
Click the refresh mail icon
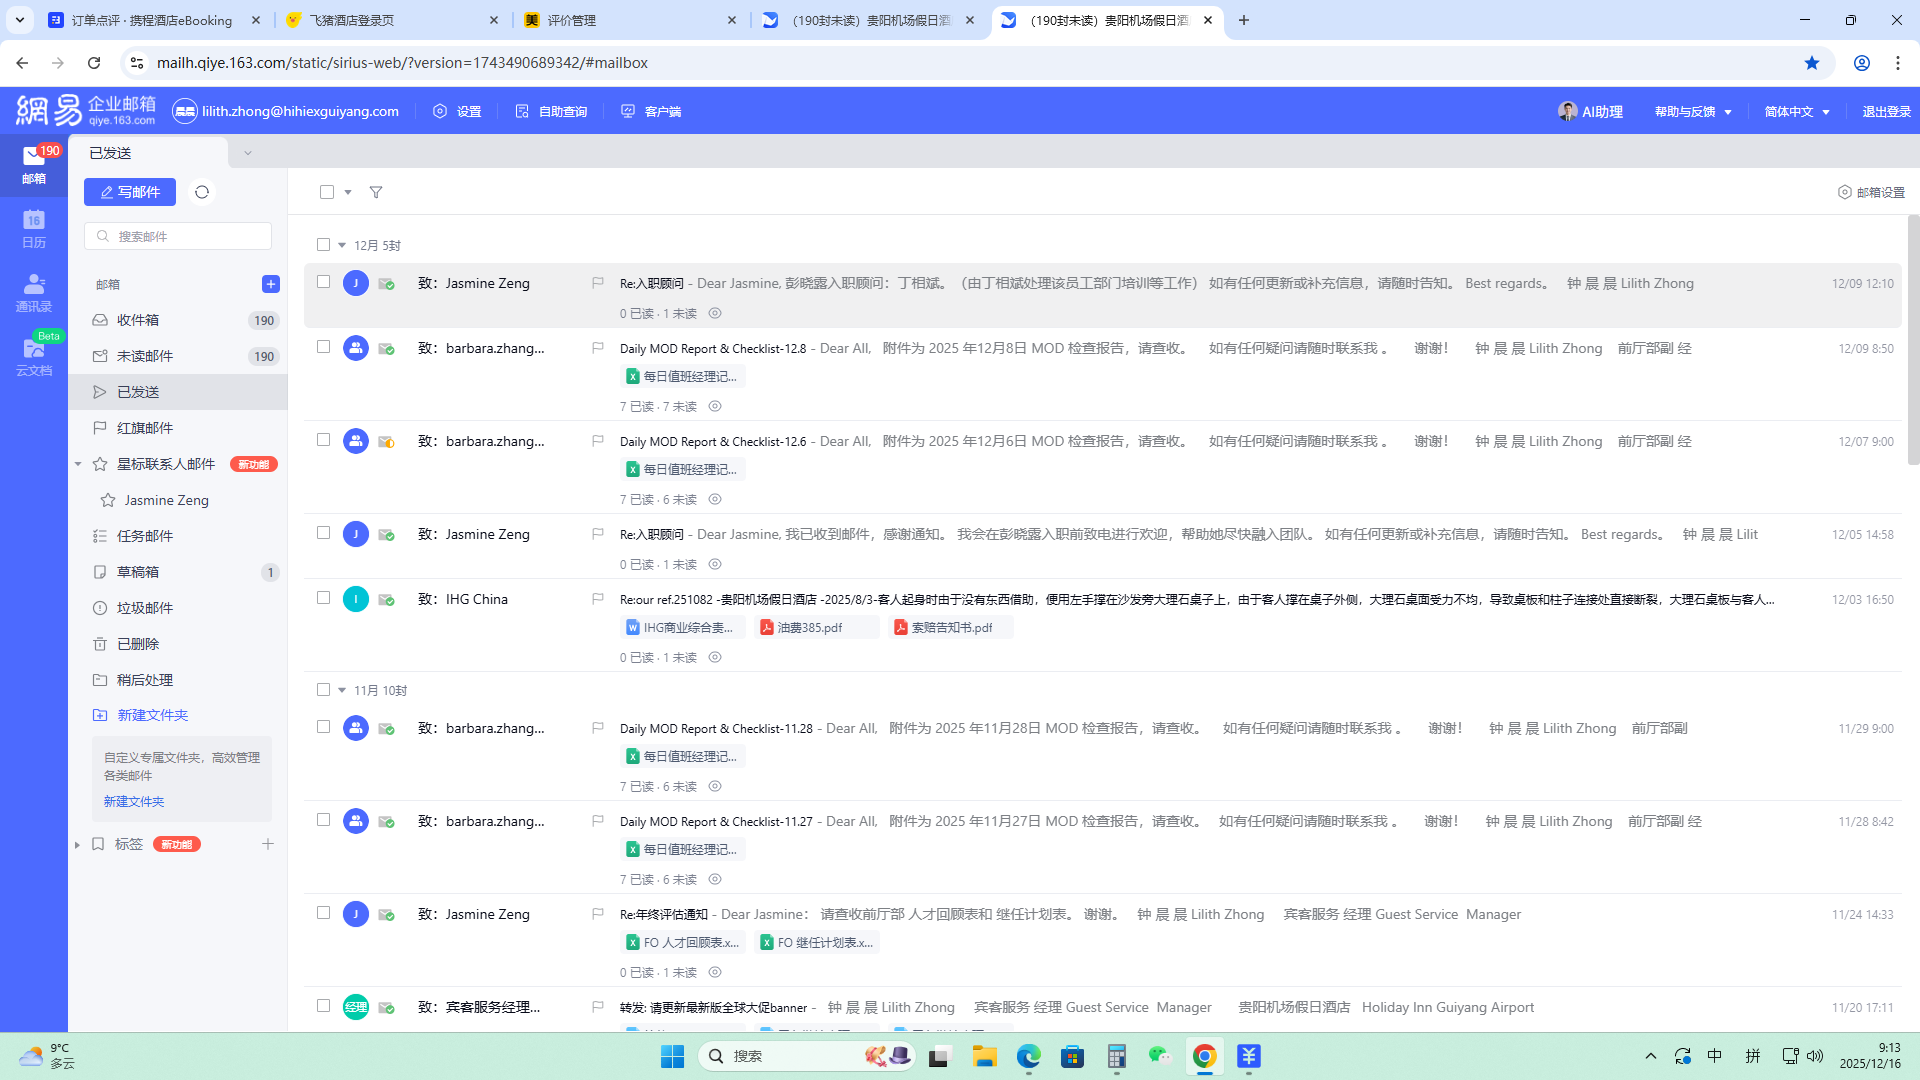[202, 192]
